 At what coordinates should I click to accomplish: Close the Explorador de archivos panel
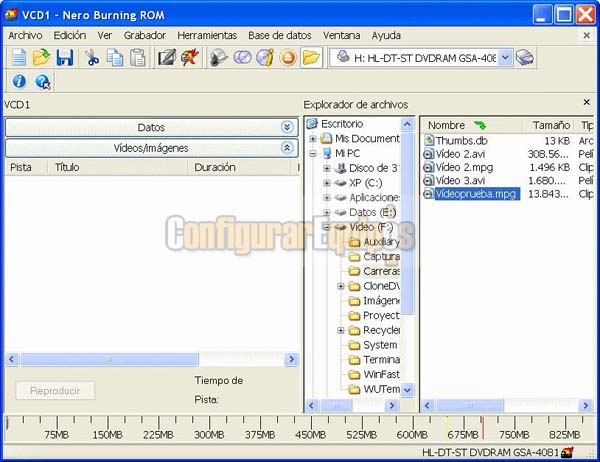click(586, 102)
